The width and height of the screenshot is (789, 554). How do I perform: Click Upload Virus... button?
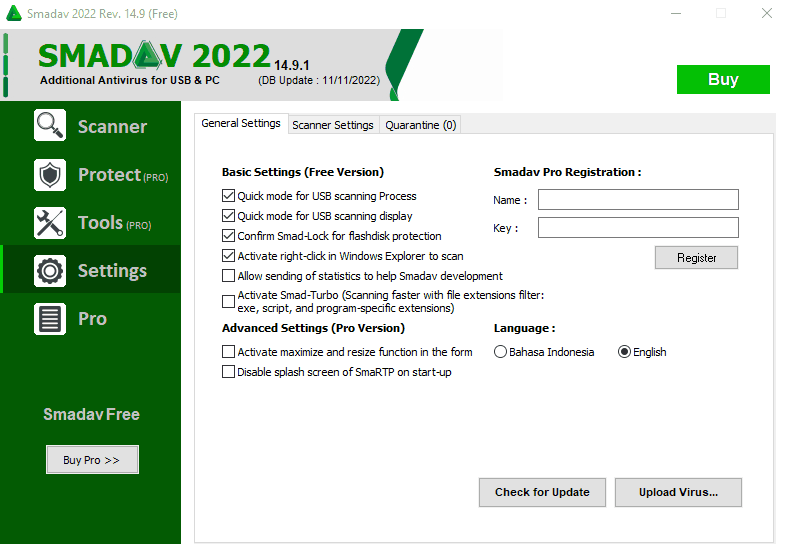click(678, 492)
